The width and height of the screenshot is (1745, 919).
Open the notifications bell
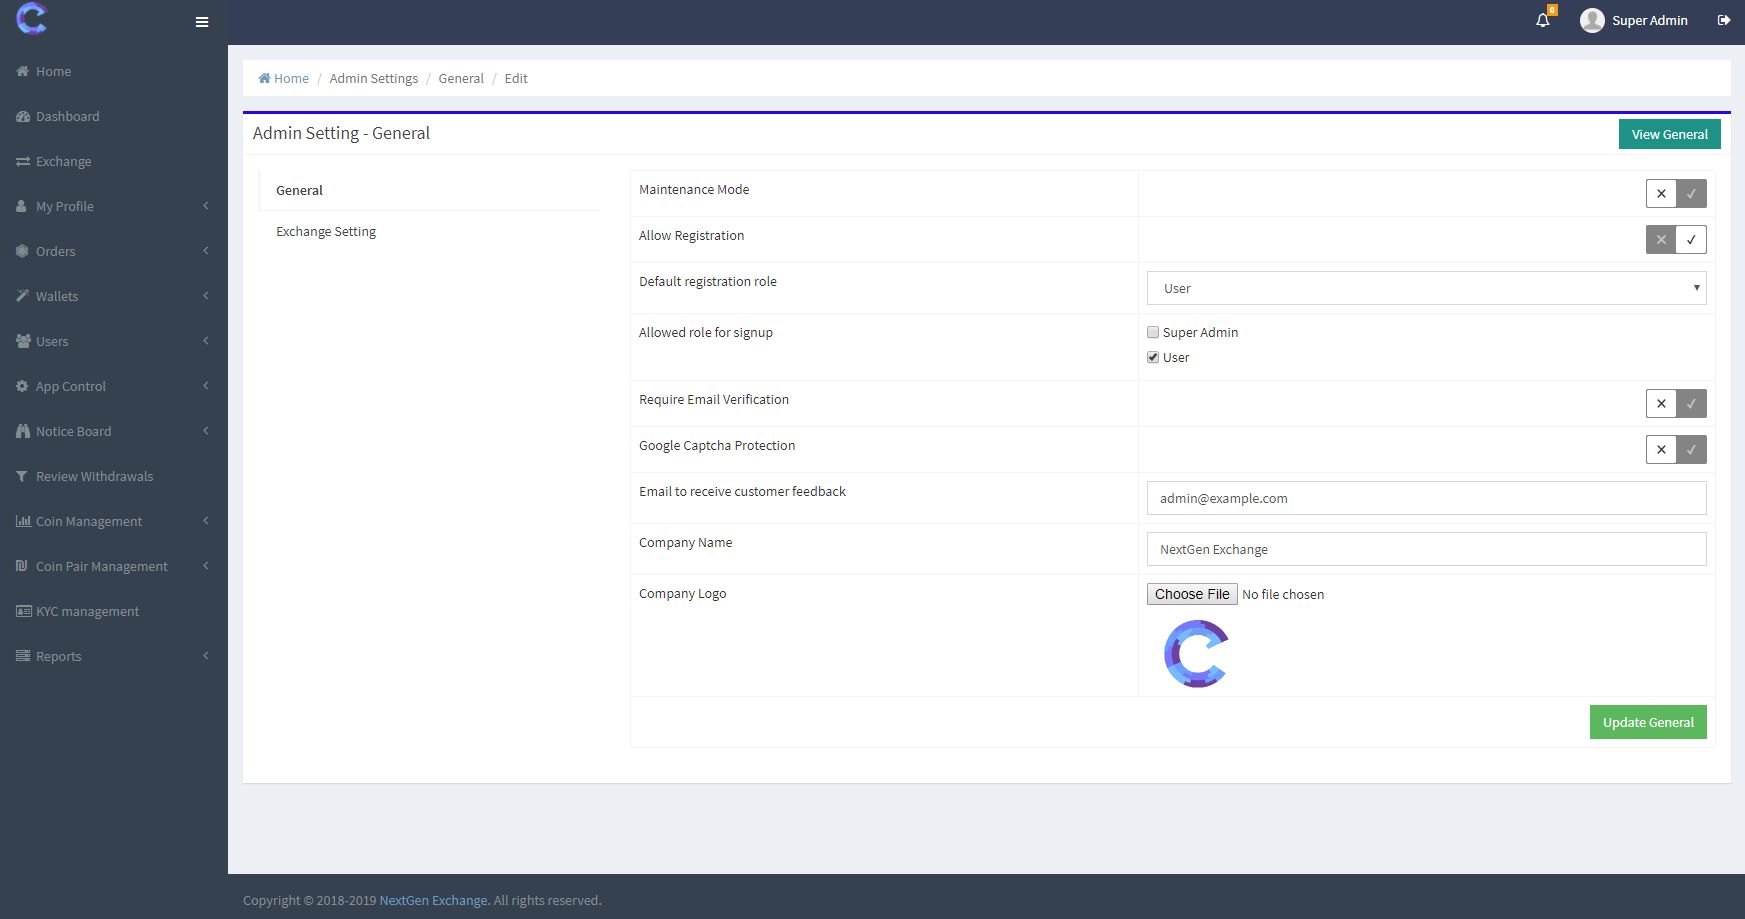coord(1543,20)
